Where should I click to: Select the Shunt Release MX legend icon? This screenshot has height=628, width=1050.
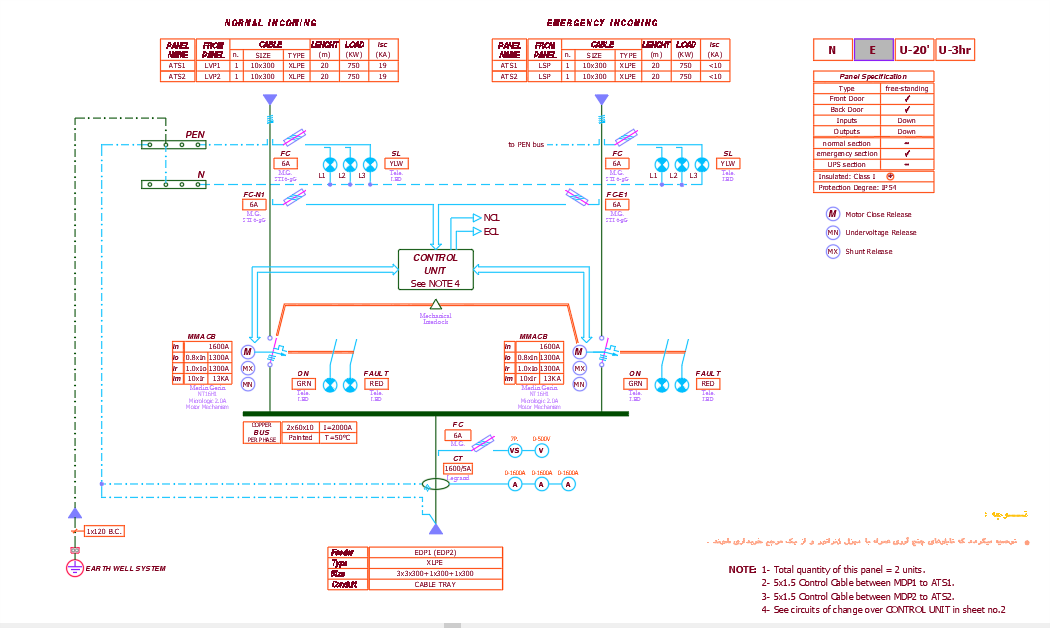(x=832, y=252)
